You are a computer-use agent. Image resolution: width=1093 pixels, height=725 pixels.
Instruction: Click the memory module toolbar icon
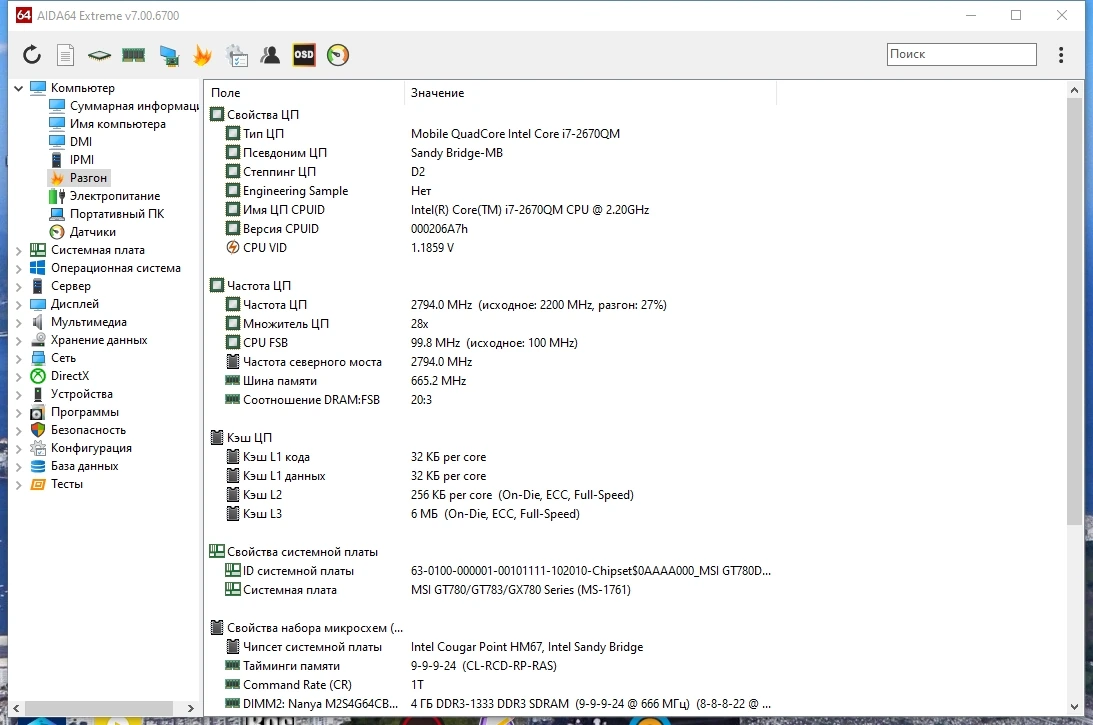coord(133,54)
